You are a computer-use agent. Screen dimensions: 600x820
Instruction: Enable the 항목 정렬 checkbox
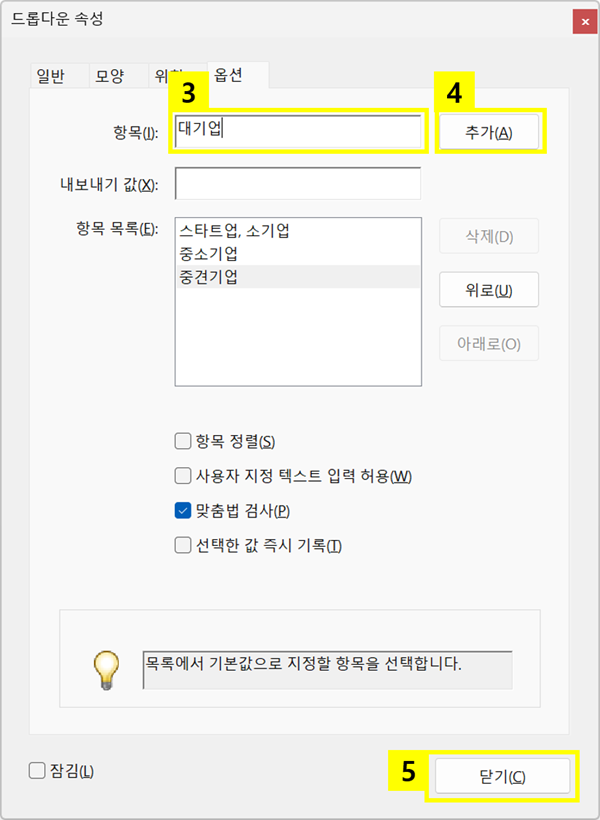(183, 441)
